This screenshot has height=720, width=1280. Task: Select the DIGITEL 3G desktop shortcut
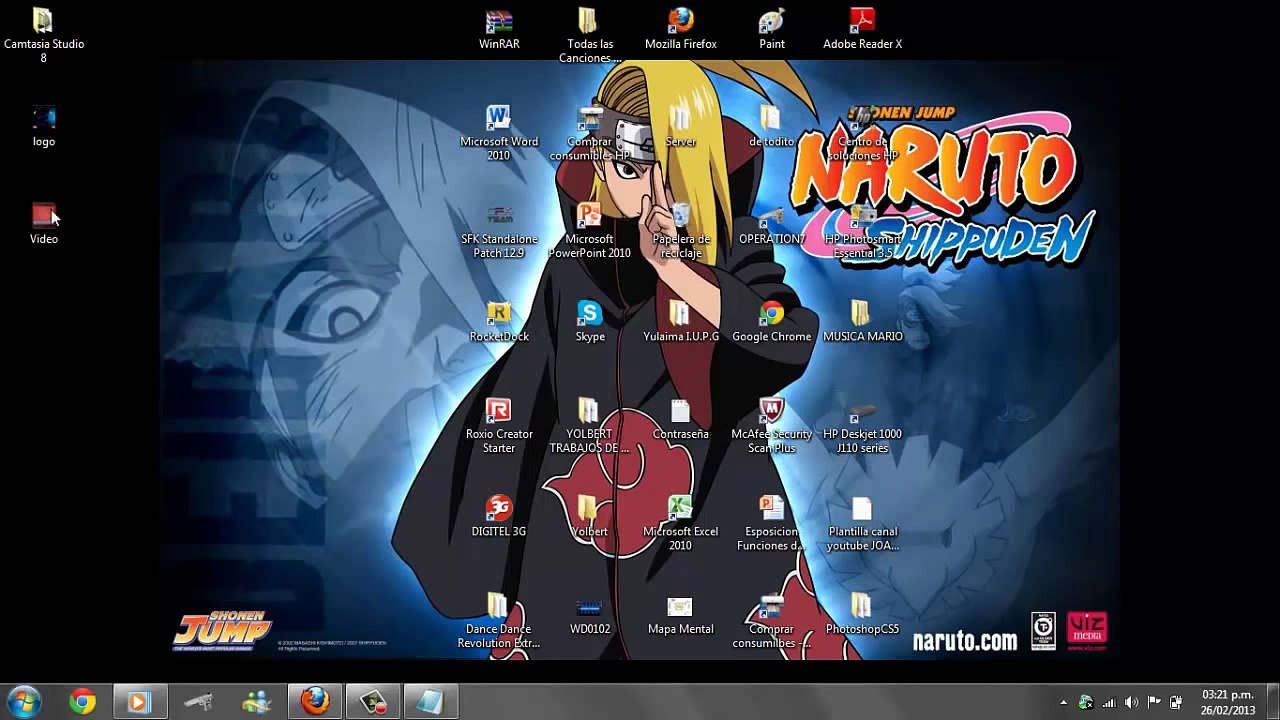499,516
